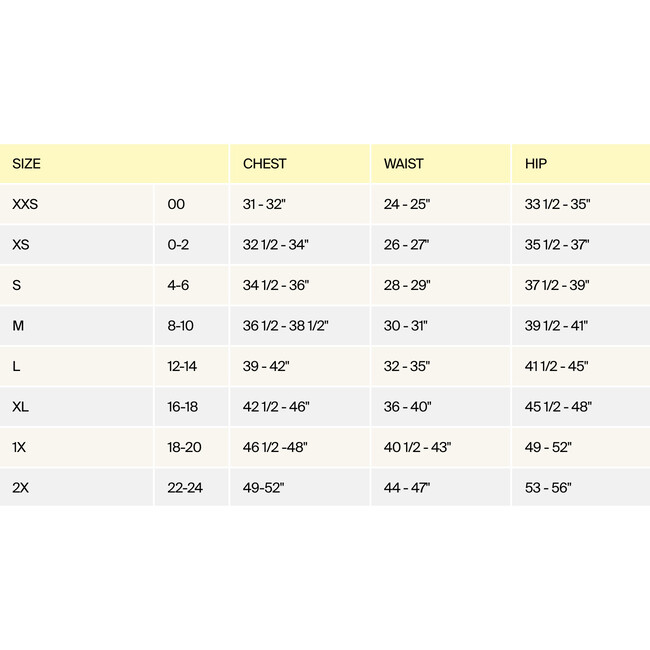
Task: Click the SIZE column header
Action: (x=27, y=164)
